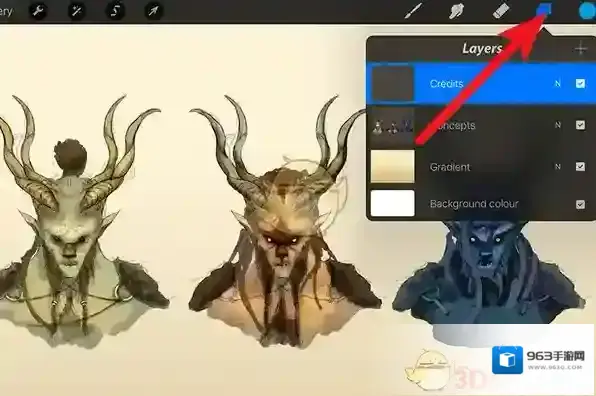Toggle Background colour visibility checkbox
596x396 pixels.
click(x=580, y=204)
